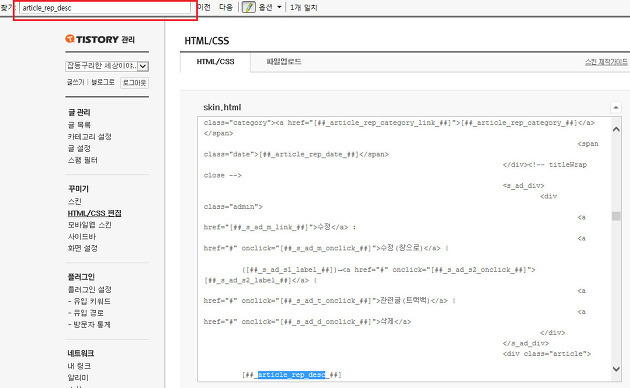The width and height of the screenshot is (630, 388).
Task: Open 글 목록 in sidebar
Action: 79,125
